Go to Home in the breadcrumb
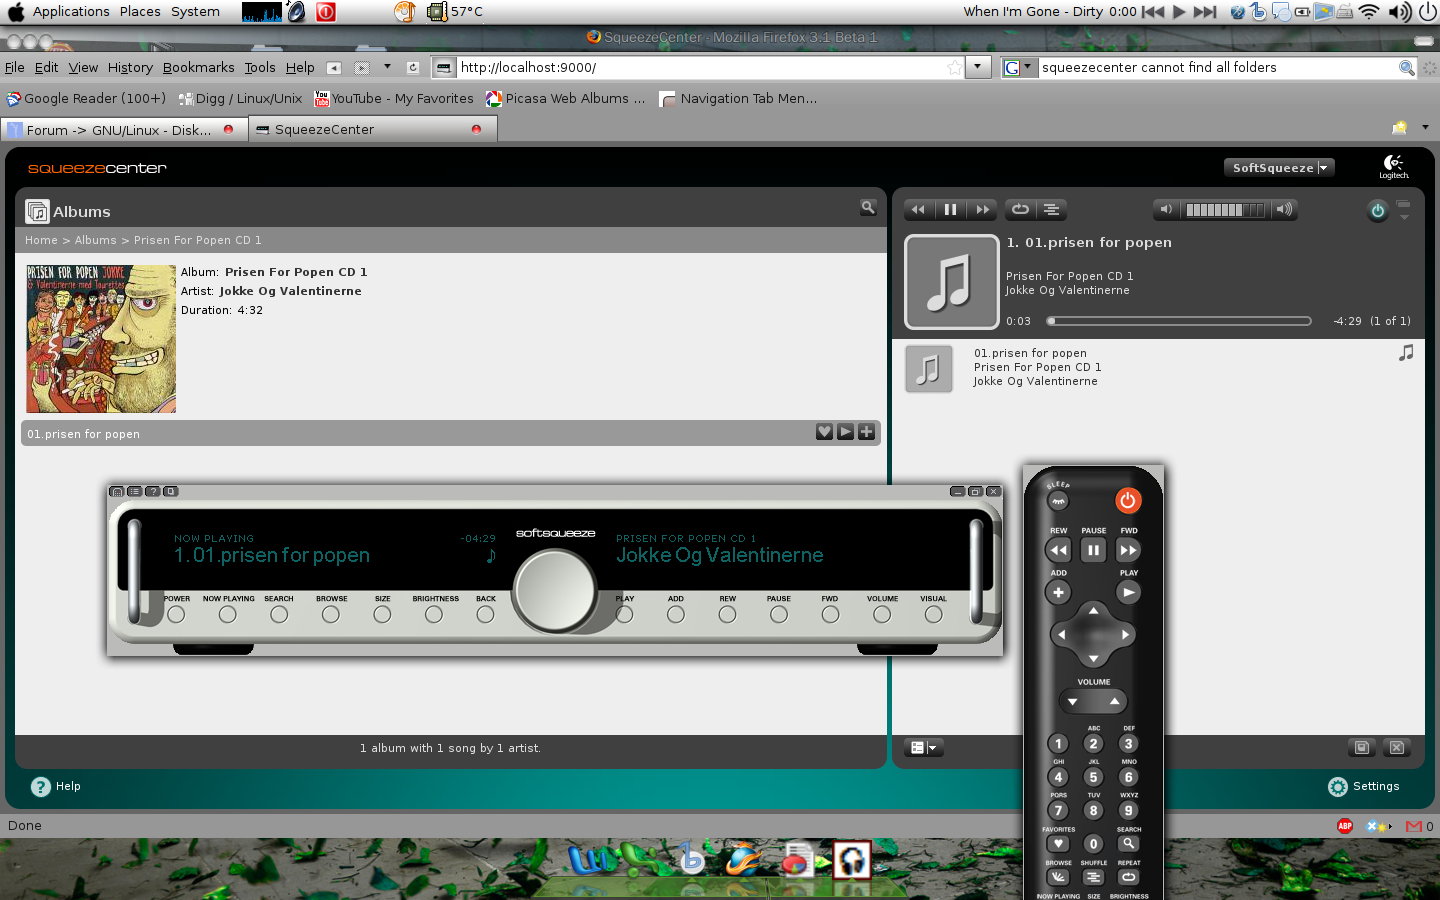The height and width of the screenshot is (900, 1440). coord(41,240)
